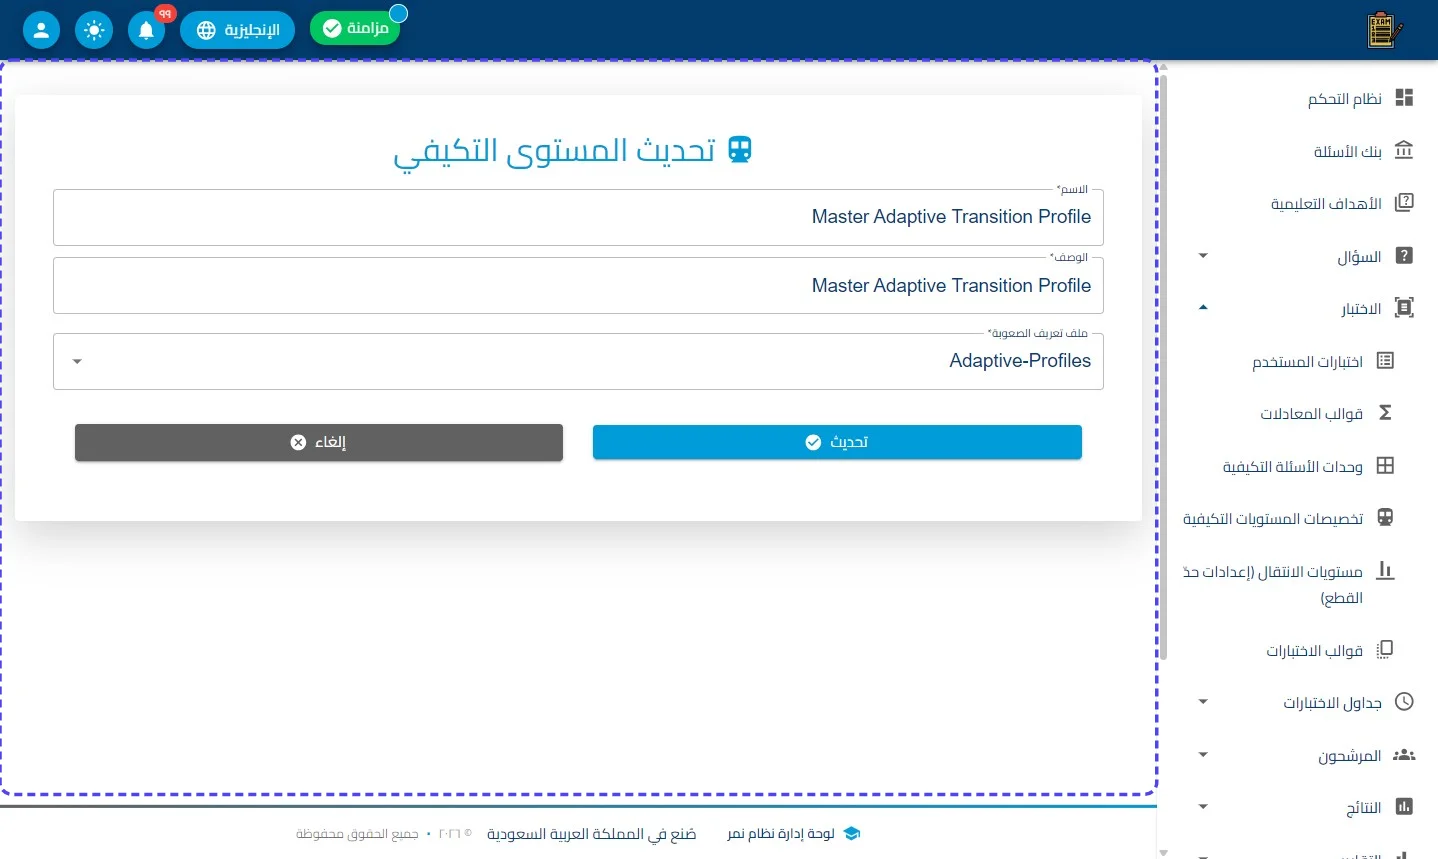Click the تحديث update button
The height and width of the screenshot is (859, 1438).
tap(837, 442)
